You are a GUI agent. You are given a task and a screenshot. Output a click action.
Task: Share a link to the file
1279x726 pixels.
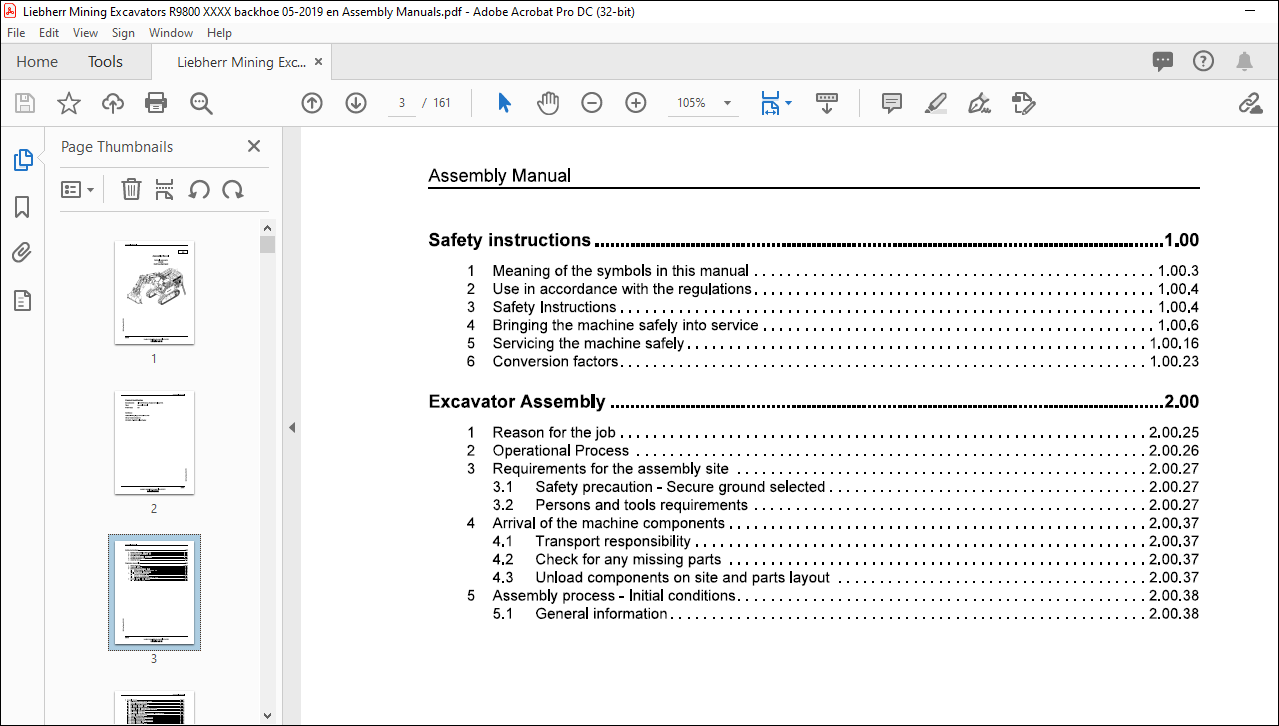pos(1250,103)
